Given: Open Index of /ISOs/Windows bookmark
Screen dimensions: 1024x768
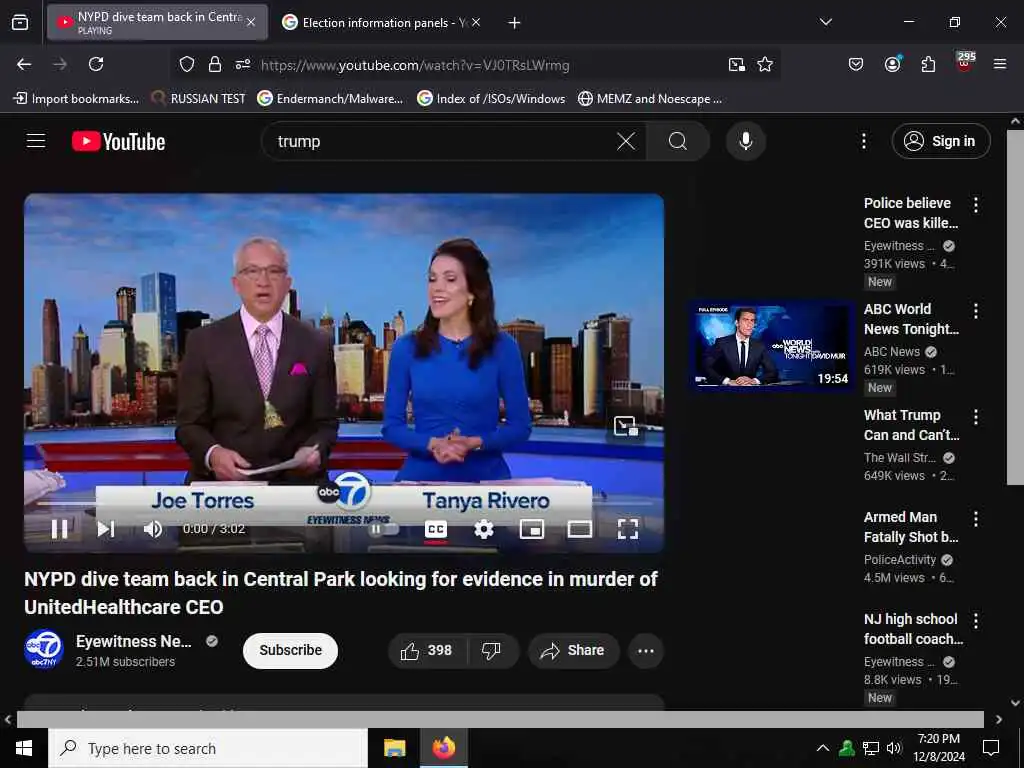Looking at the screenshot, I should (491, 99).
